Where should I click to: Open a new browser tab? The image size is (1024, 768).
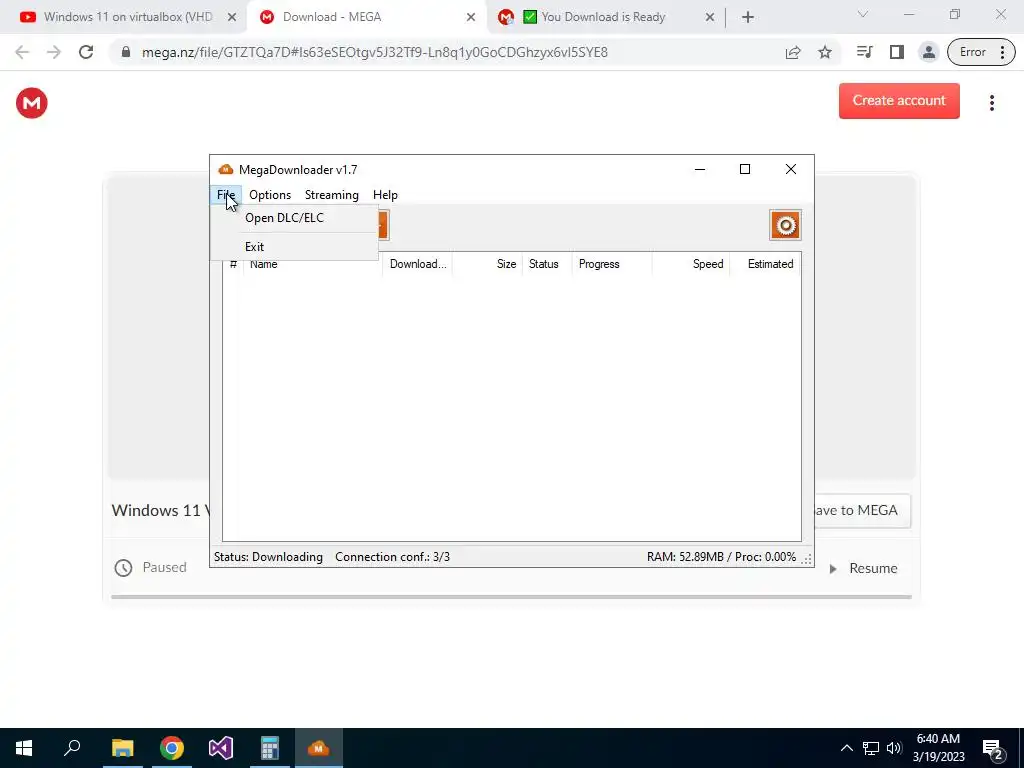click(748, 17)
